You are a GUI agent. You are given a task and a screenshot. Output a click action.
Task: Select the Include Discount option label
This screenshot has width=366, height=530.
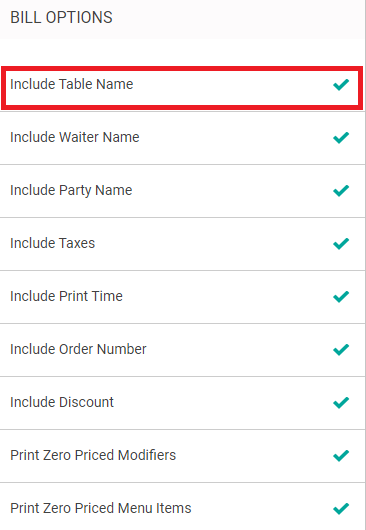(x=62, y=402)
